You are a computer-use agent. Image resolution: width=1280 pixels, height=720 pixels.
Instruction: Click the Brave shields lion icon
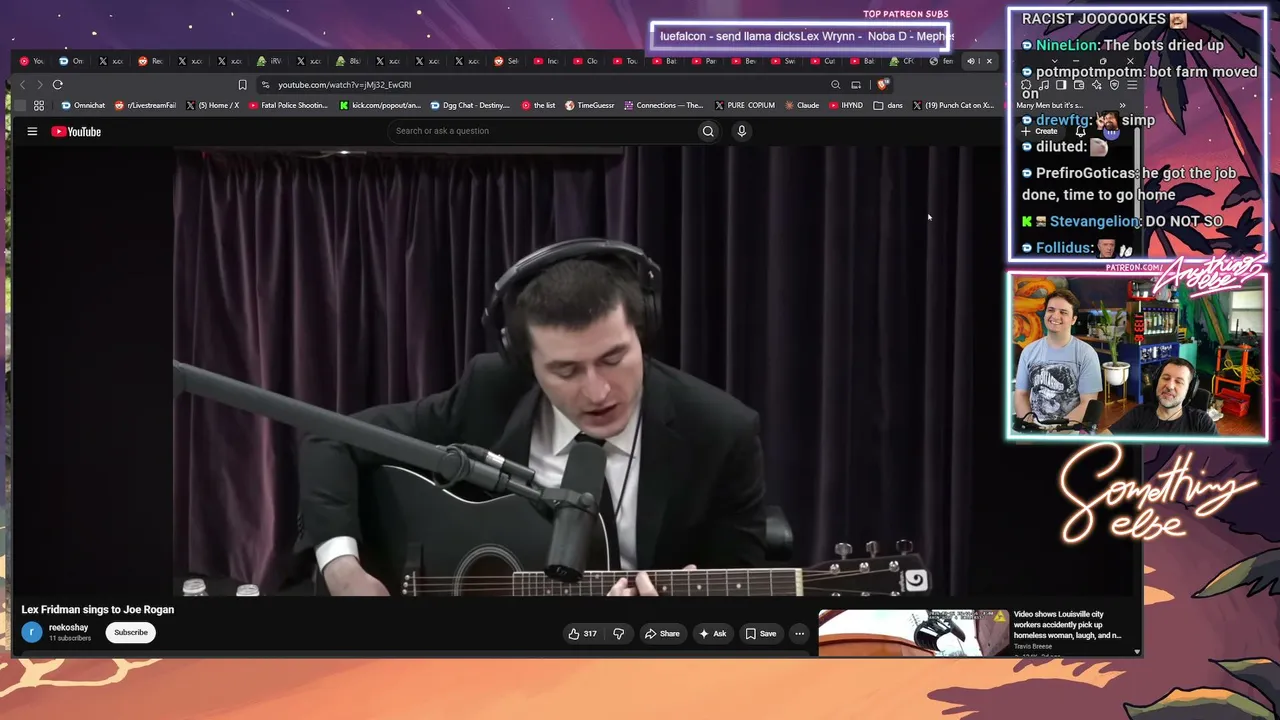(x=882, y=85)
